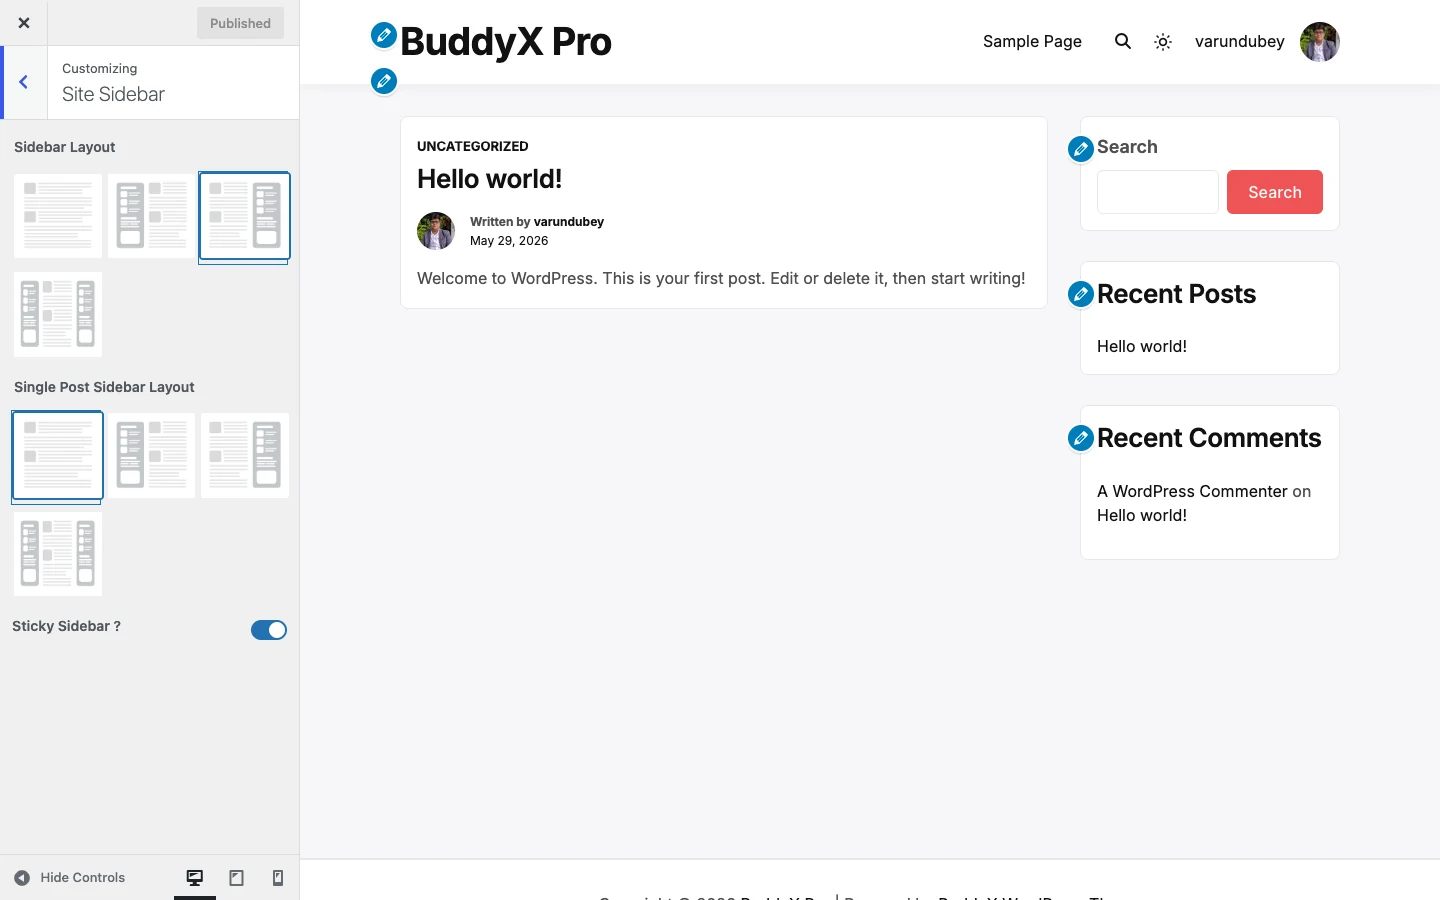Click the Recent Comments widget heading
The width and height of the screenshot is (1440, 900).
point(1209,438)
